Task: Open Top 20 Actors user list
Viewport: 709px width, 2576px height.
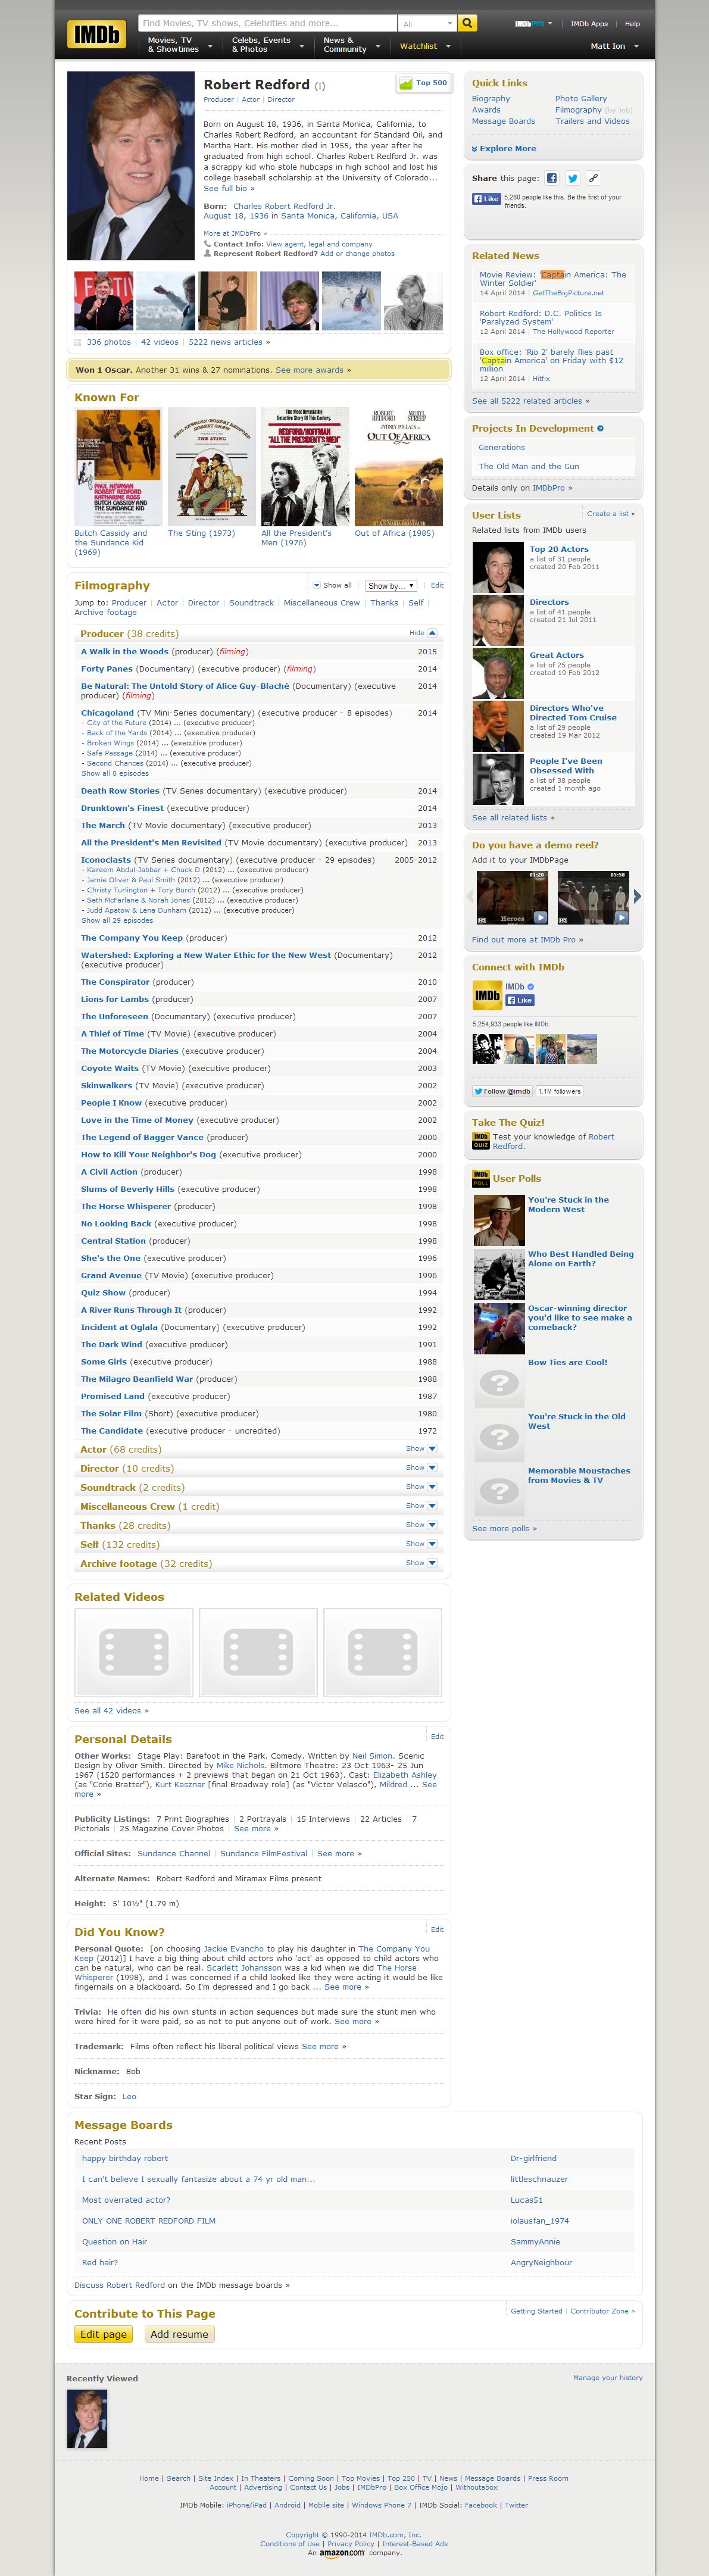Action: tap(559, 549)
